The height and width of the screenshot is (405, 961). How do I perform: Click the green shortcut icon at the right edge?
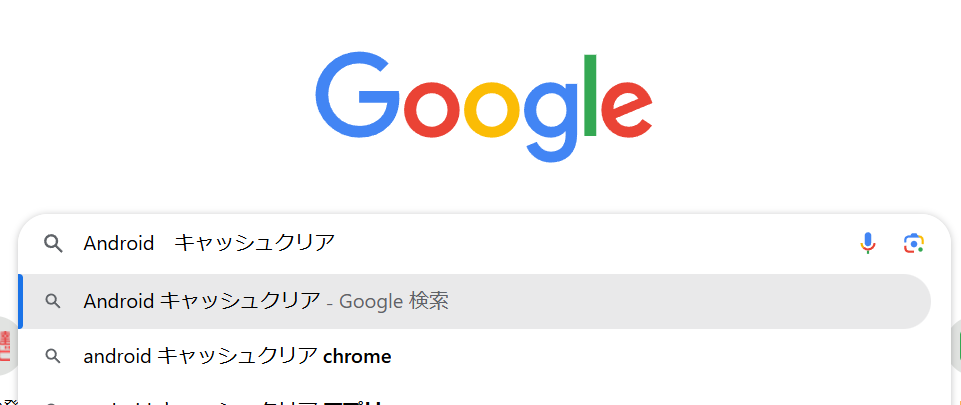pos(956,347)
